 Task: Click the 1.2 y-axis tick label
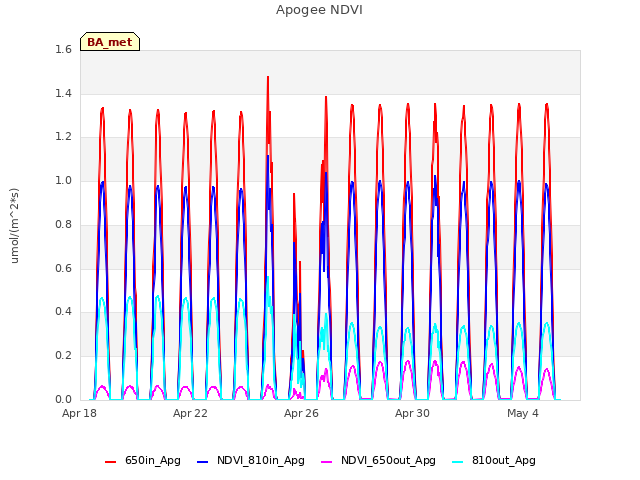[63, 137]
